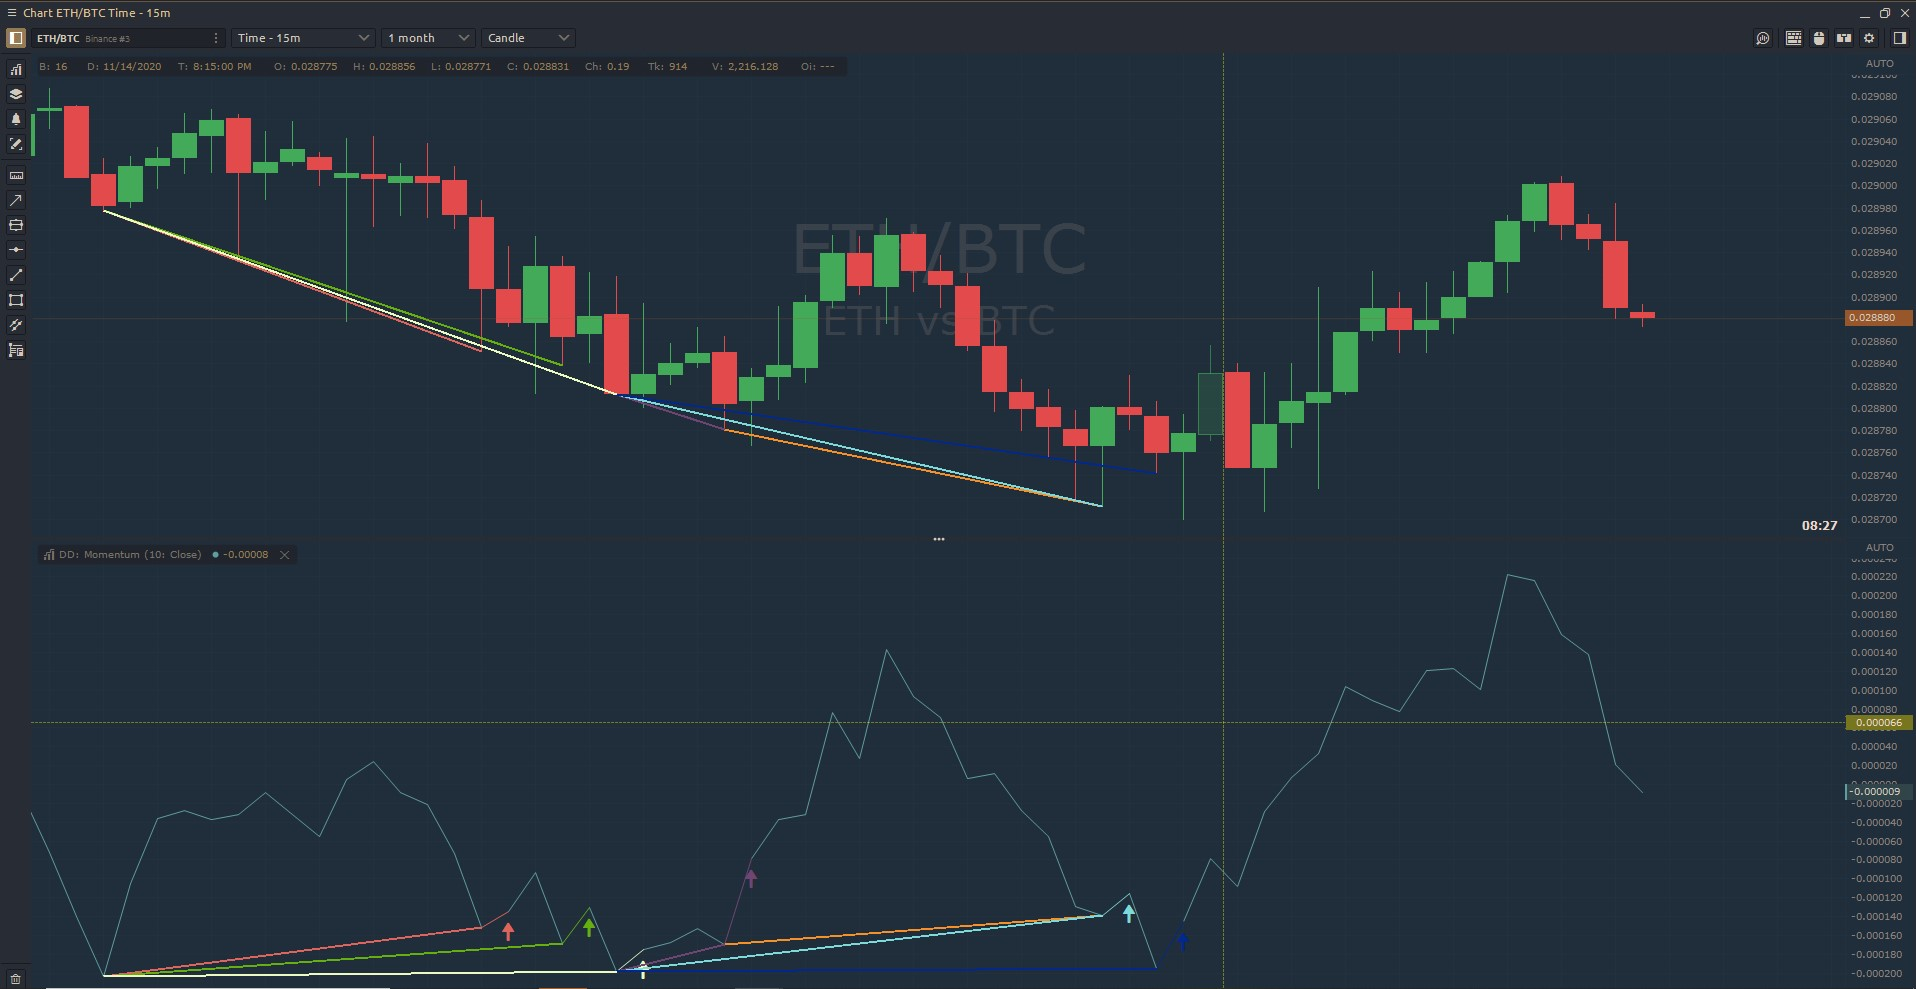Open ETH/BTC symbol options three-dot menu
The height and width of the screenshot is (989, 1916).
point(216,38)
